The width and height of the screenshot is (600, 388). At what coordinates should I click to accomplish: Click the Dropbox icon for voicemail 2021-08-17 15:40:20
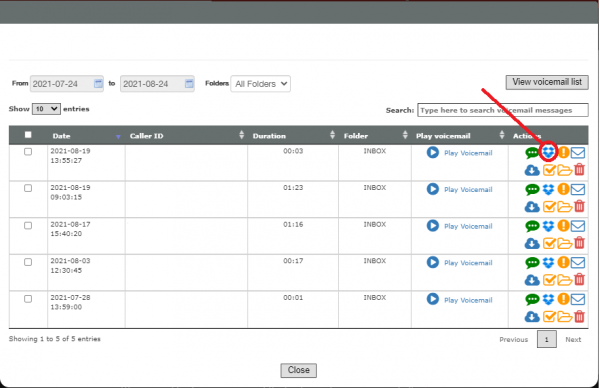click(548, 226)
